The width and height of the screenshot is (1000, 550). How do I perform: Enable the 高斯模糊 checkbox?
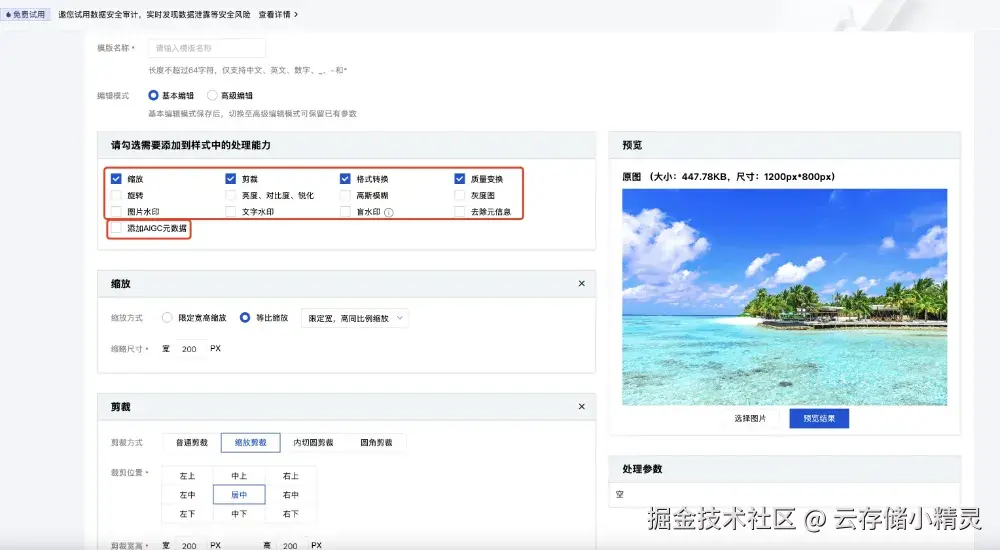click(x=345, y=195)
